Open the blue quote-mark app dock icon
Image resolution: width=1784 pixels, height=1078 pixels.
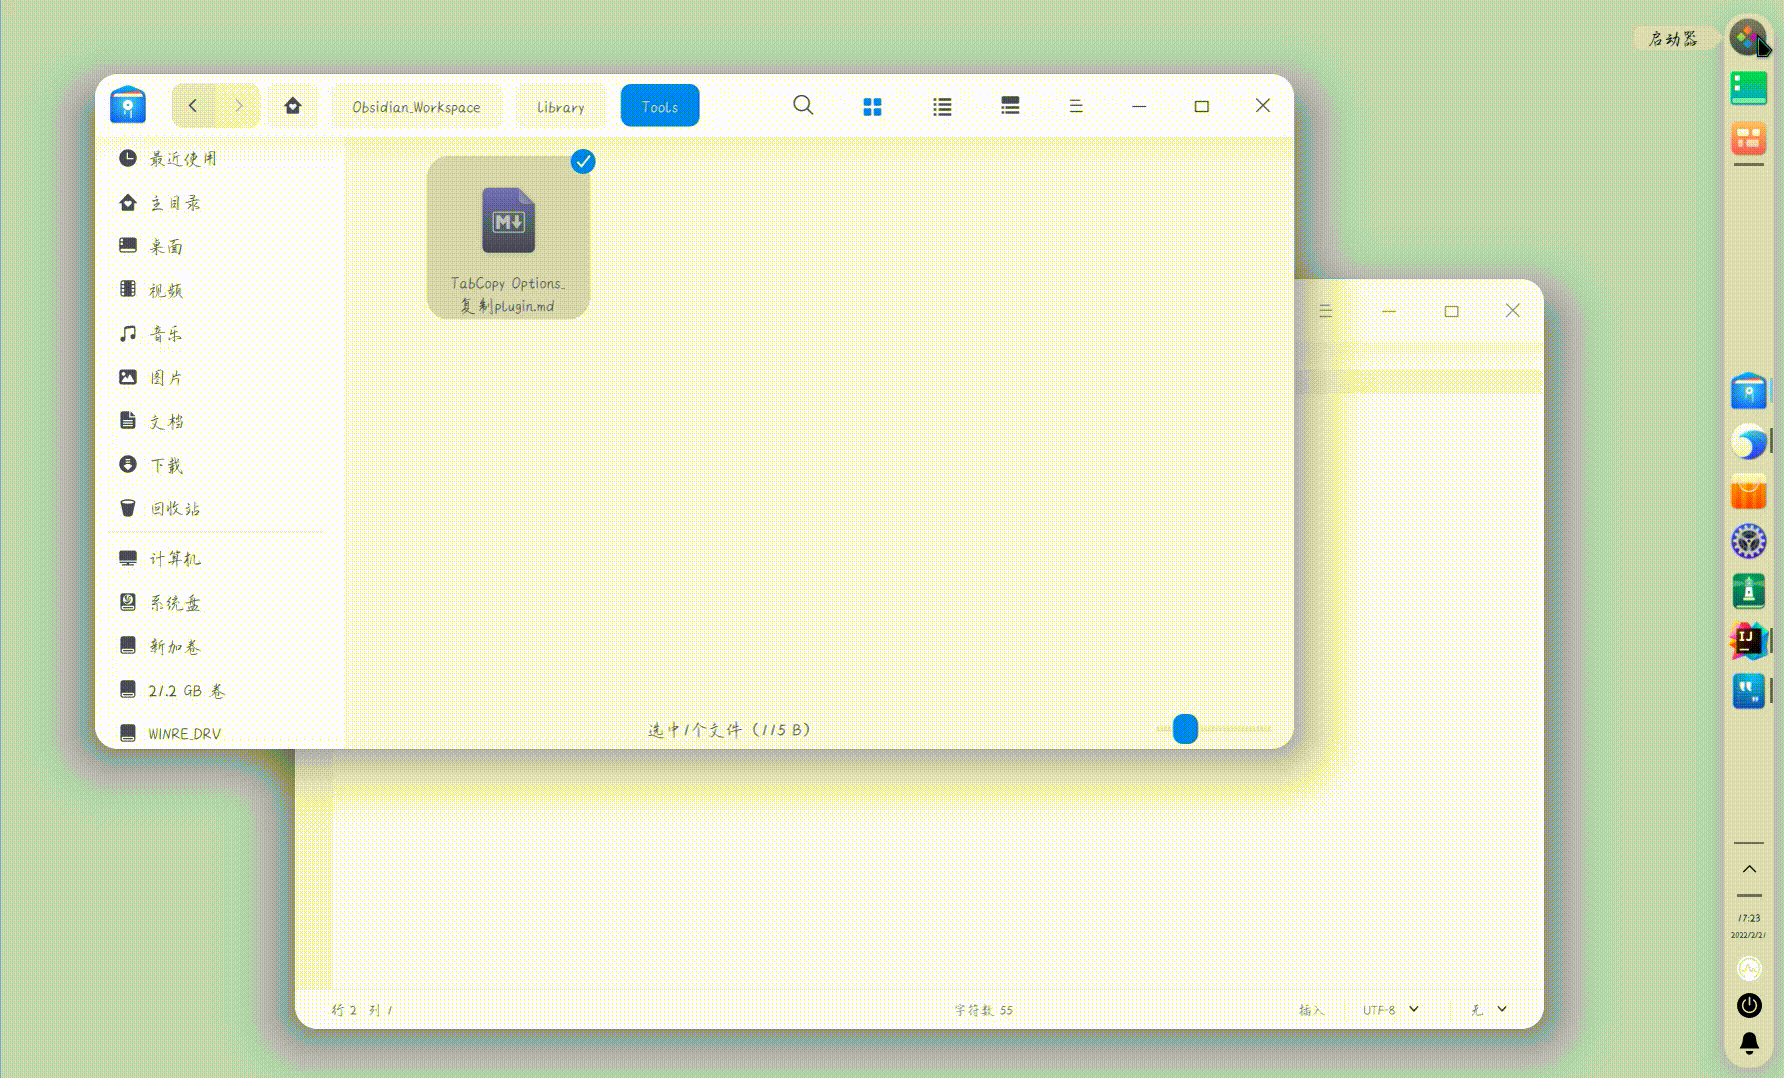pos(1748,691)
